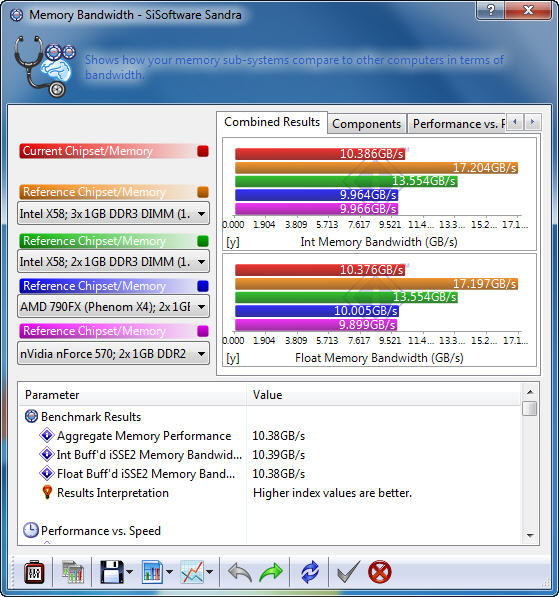Click the 10.39GB/s value cell

click(x=279, y=455)
